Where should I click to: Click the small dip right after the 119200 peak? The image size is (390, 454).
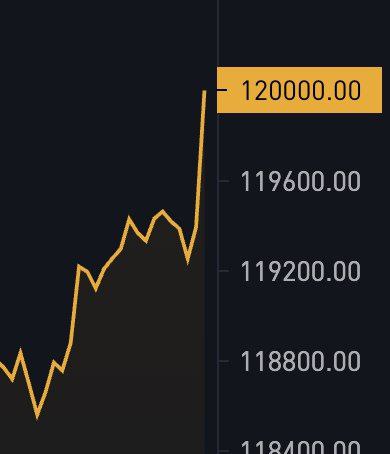tap(96, 289)
